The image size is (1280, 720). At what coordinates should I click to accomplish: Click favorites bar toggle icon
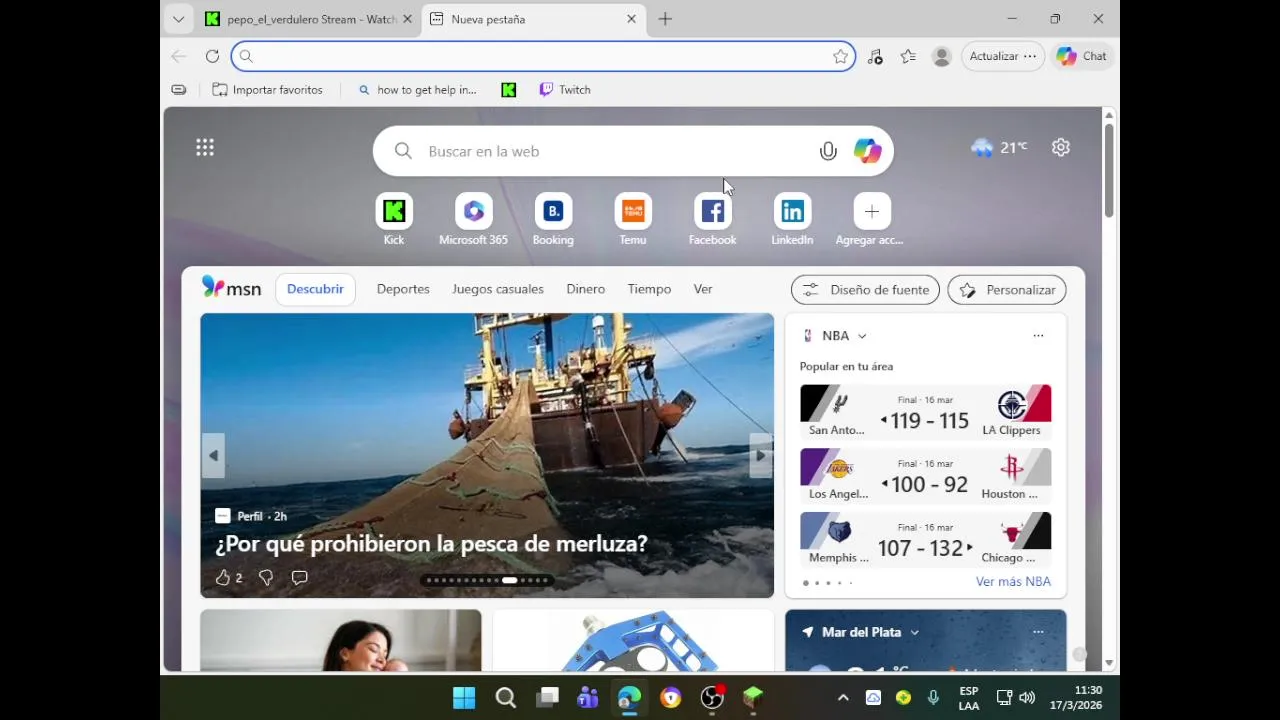tap(179, 90)
